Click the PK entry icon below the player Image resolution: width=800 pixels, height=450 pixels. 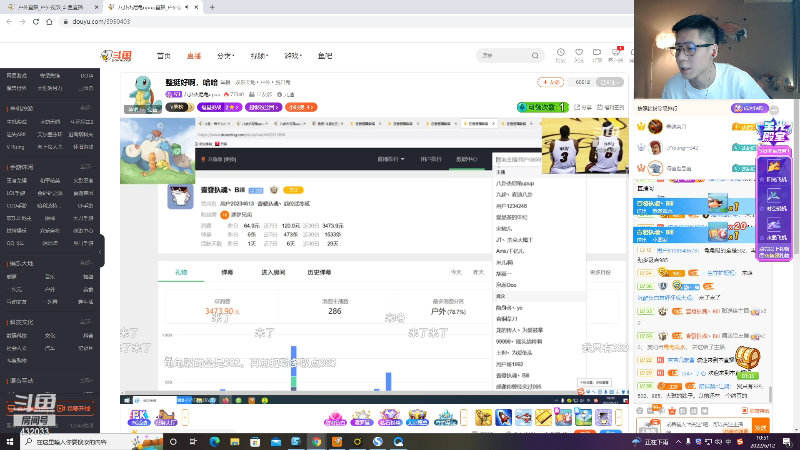click(139, 417)
